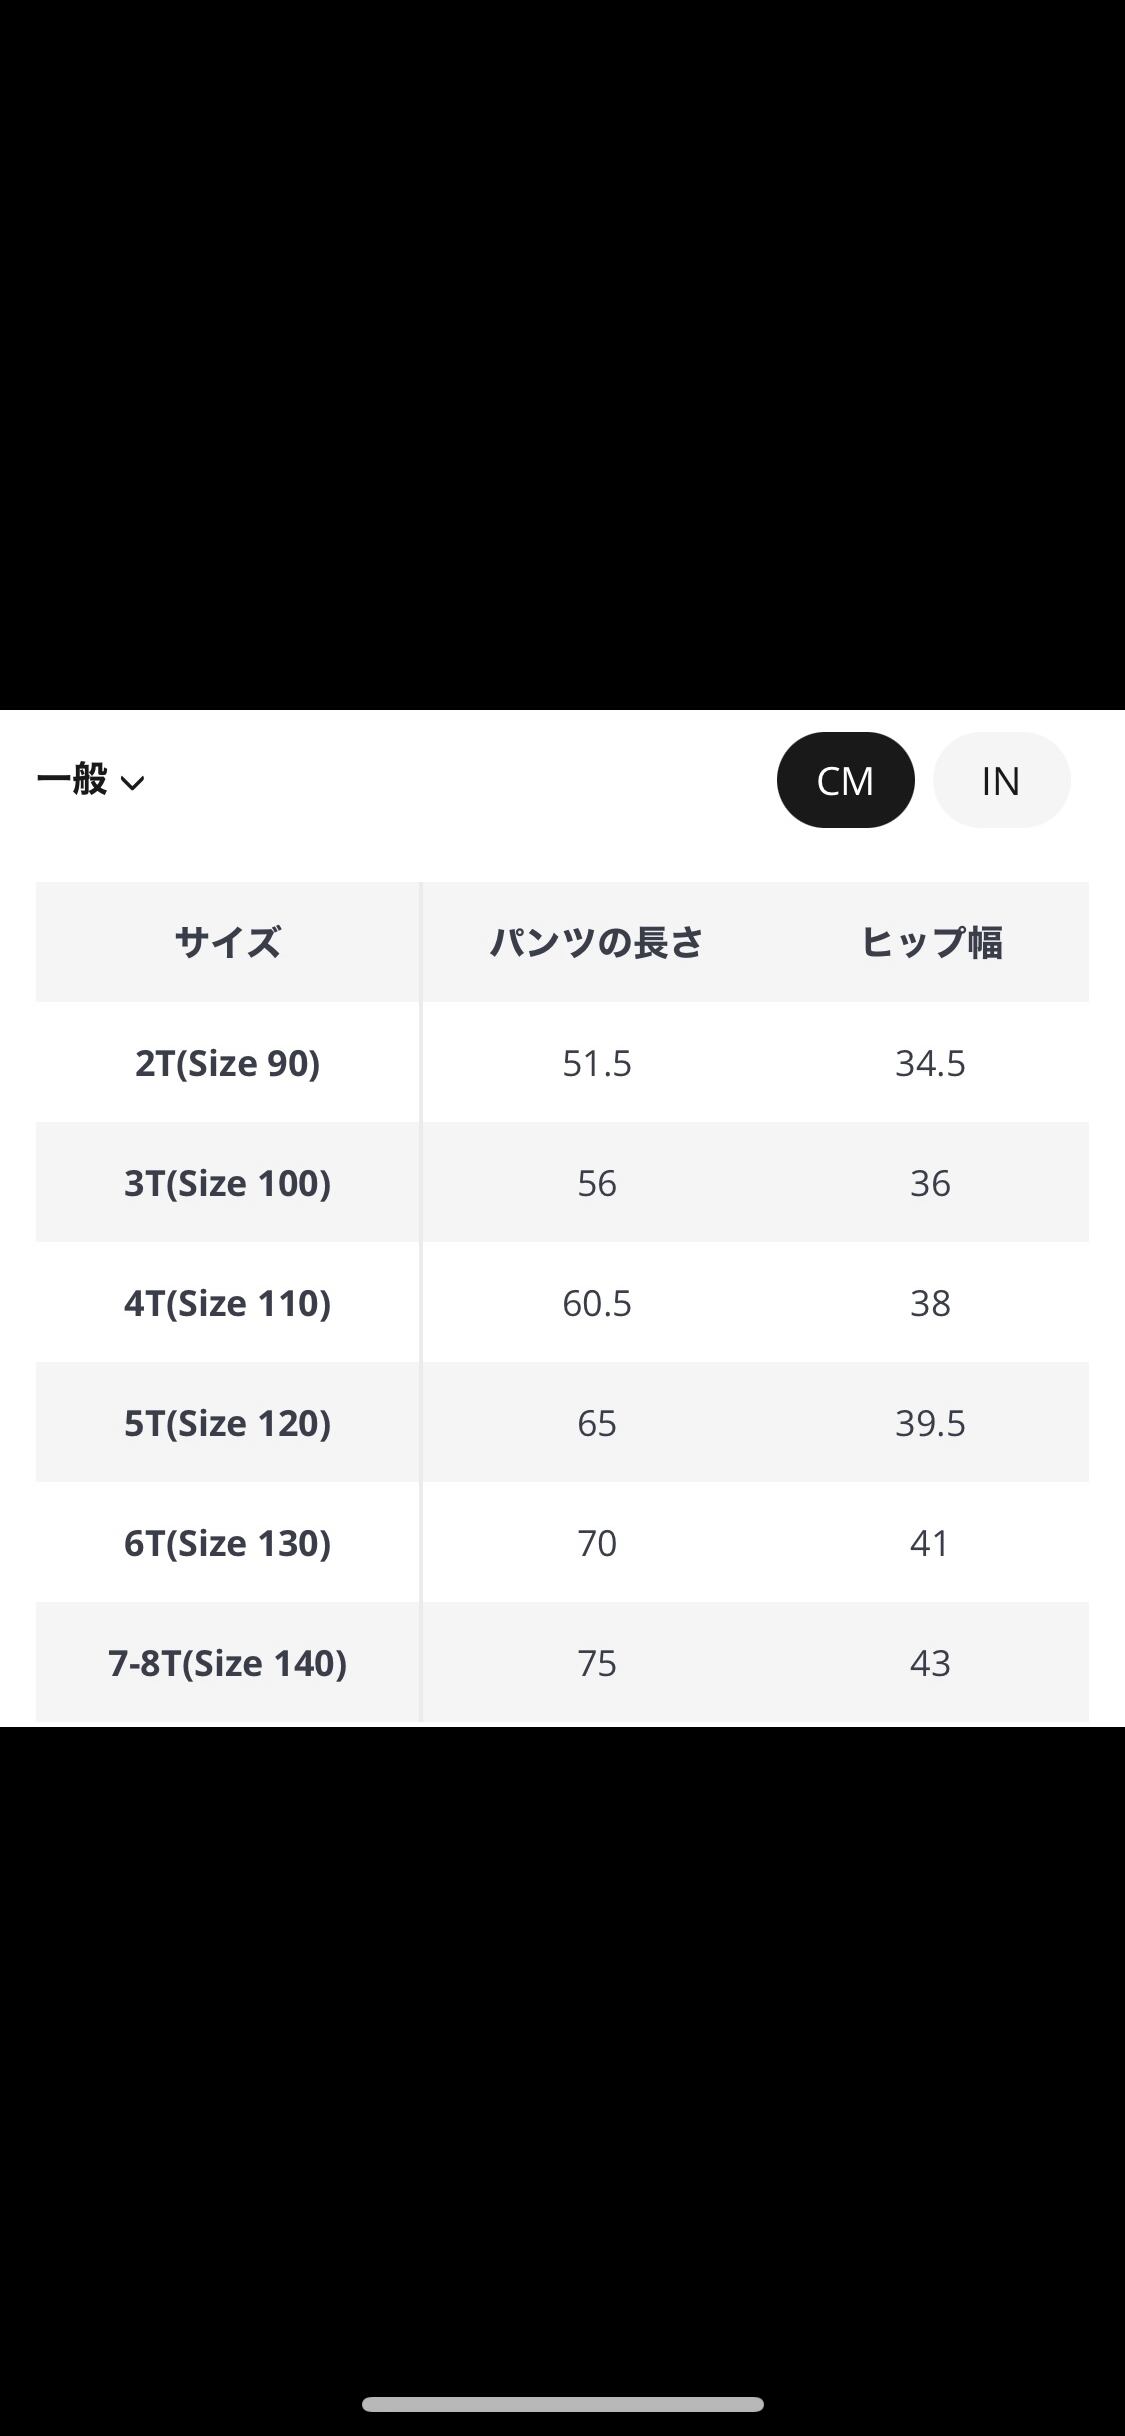Click the chevron next to 一般

coord(133,783)
